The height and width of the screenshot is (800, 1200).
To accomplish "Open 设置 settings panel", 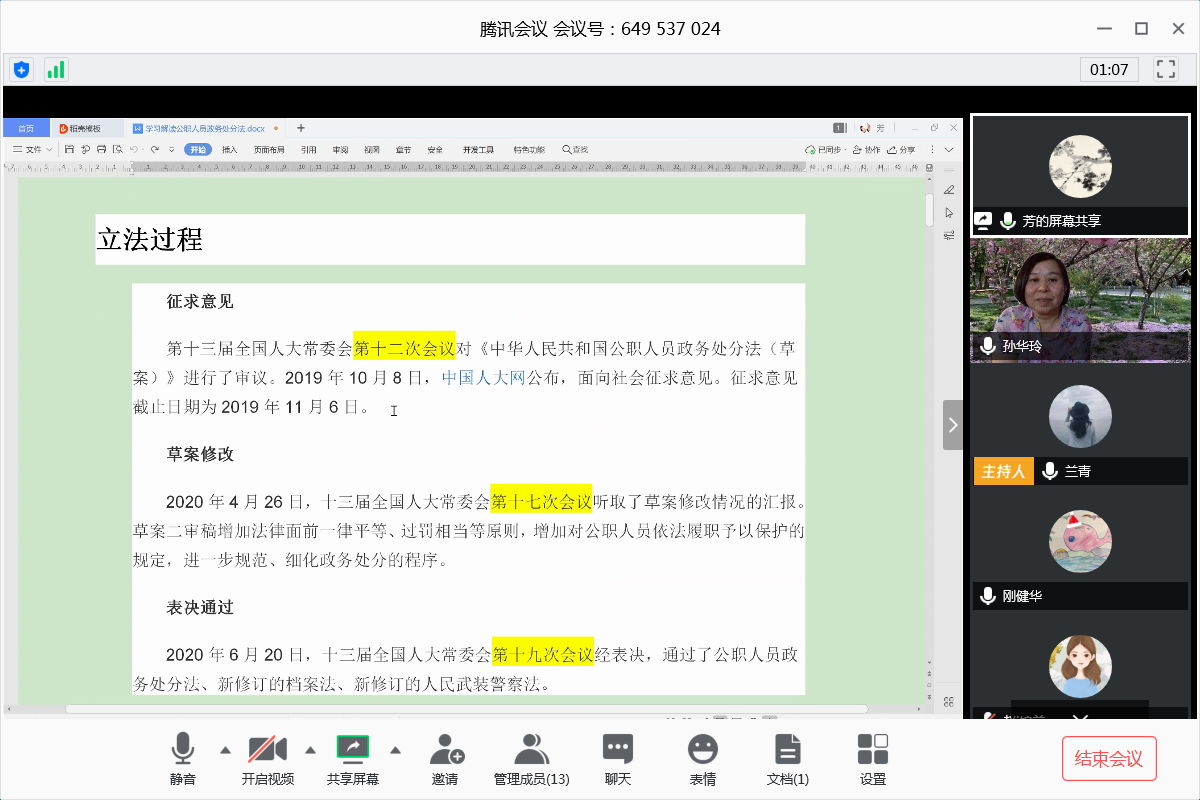I will (872, 758).
